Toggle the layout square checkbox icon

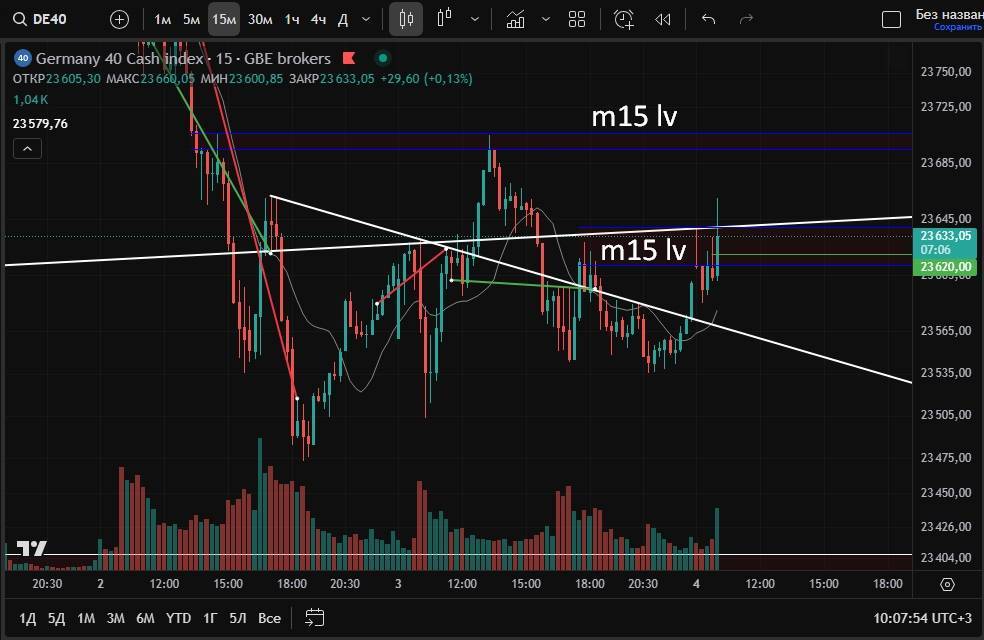890,19
